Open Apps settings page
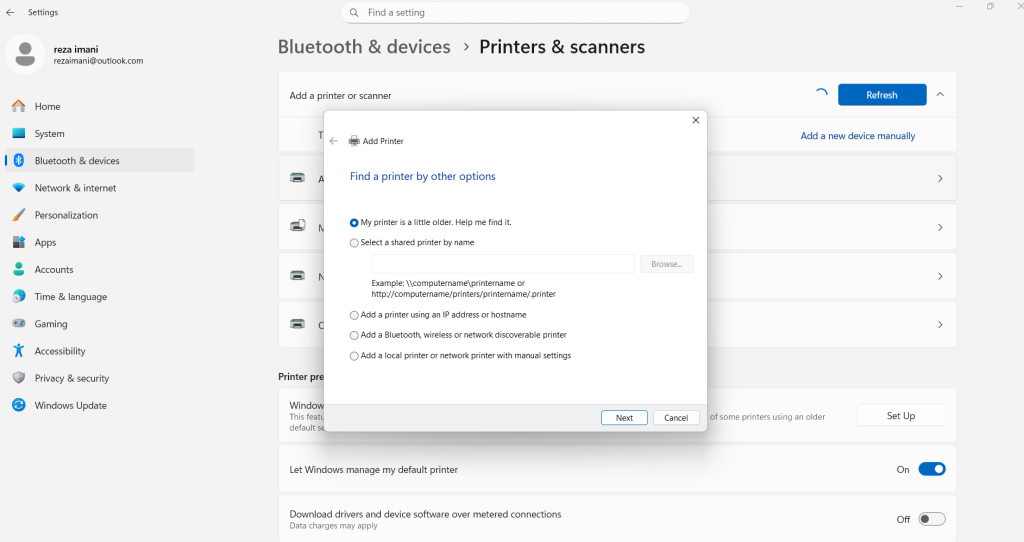This screenshot has height=542, width=1024. 100,242
